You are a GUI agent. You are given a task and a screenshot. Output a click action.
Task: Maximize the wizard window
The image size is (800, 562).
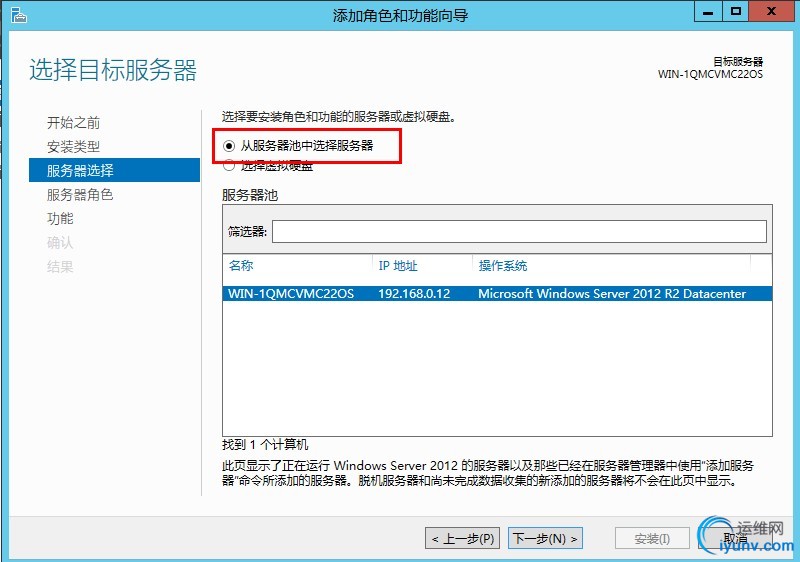pos(736,12)
